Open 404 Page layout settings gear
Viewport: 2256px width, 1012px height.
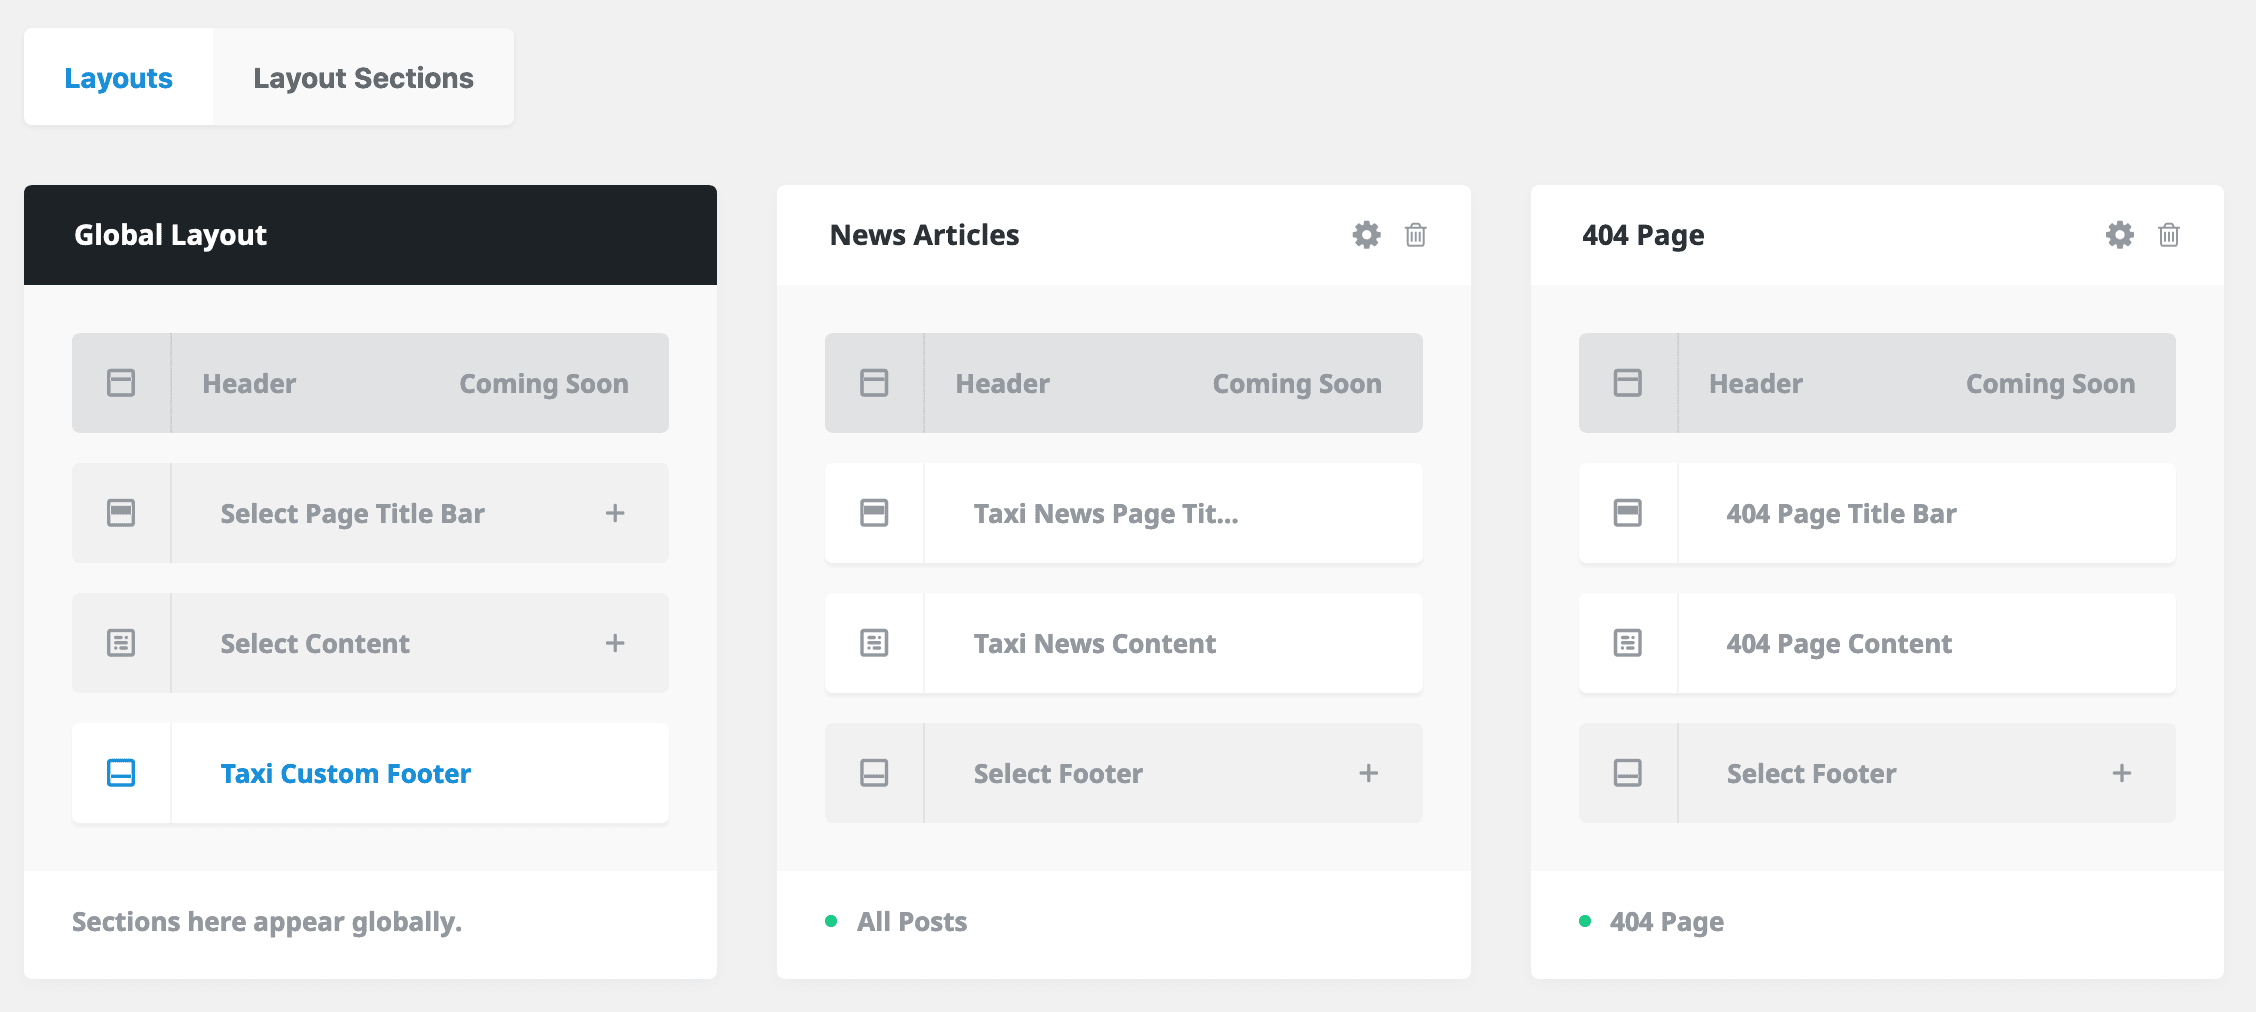[x=2119, y=235]
